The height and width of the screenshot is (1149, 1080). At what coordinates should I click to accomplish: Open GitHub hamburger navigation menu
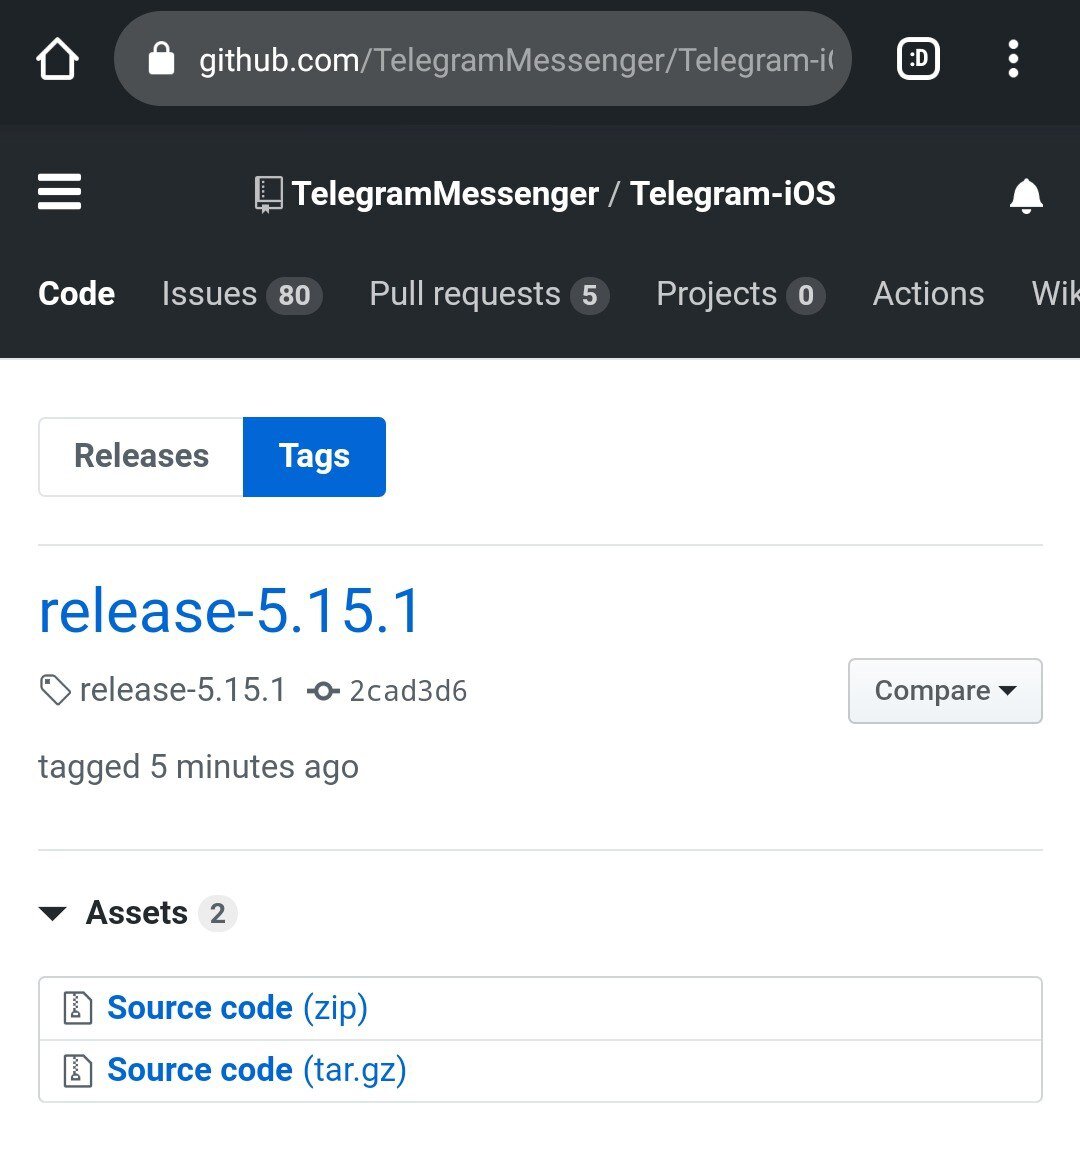tap(59, 192)
